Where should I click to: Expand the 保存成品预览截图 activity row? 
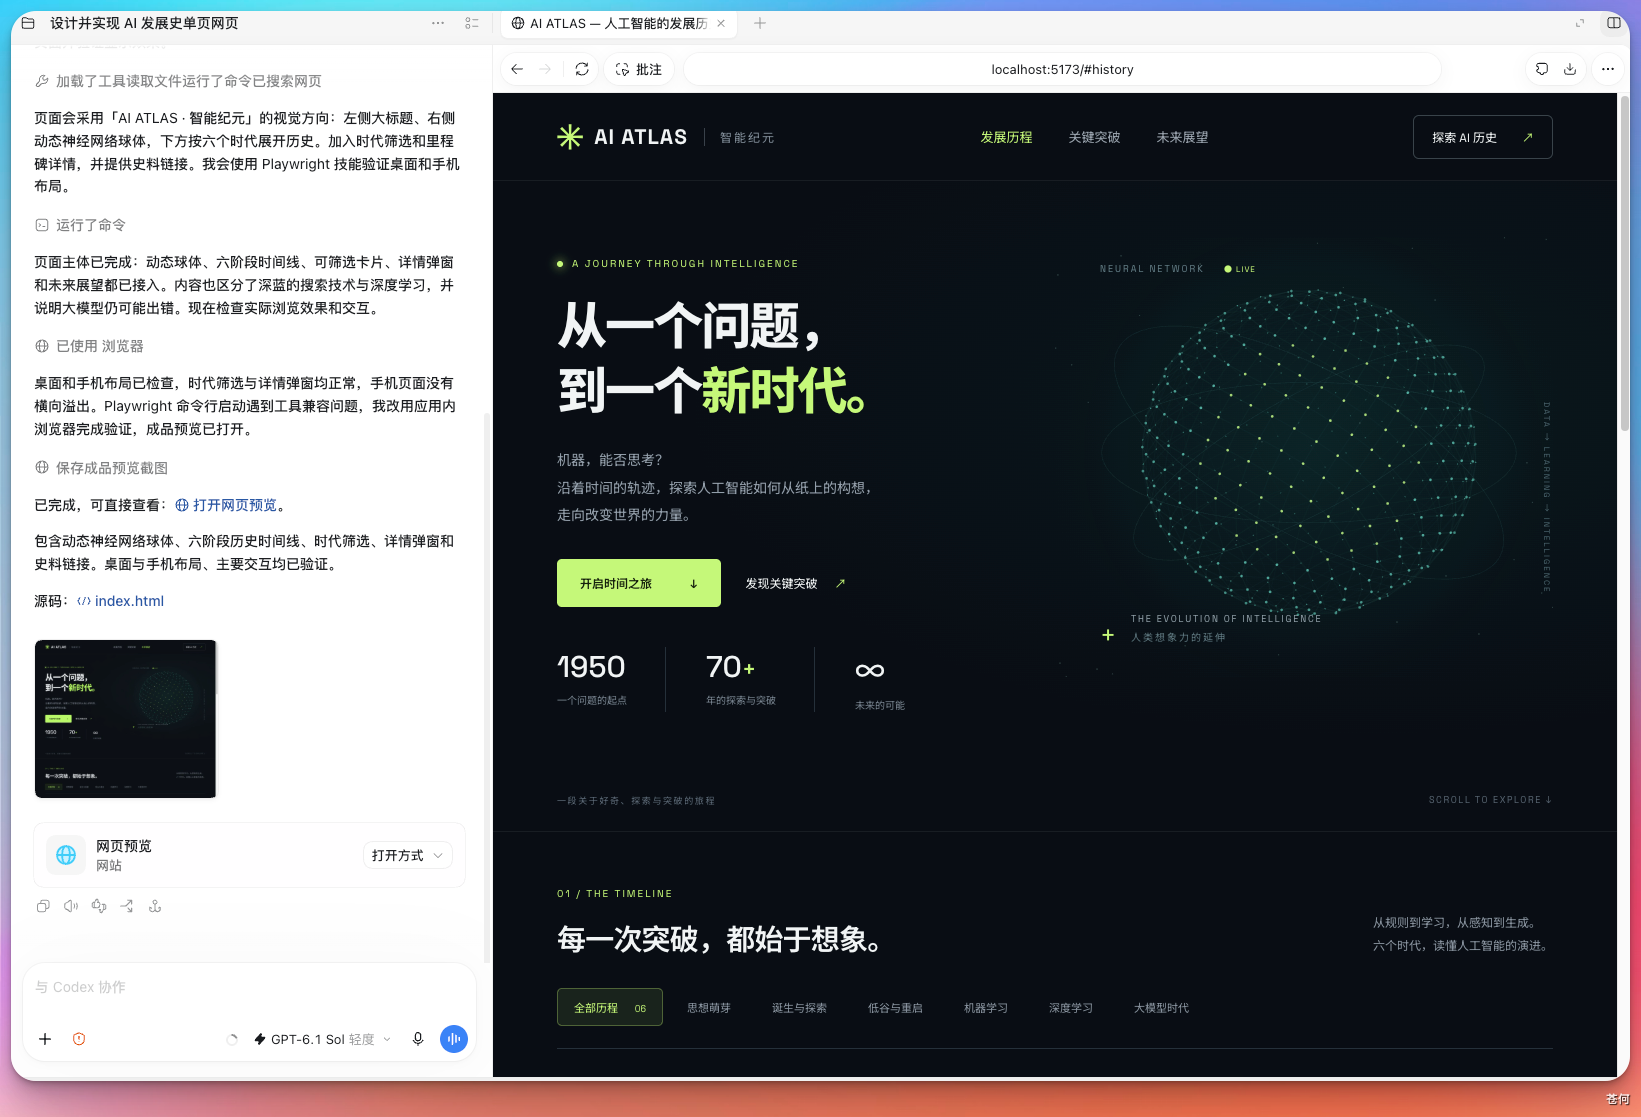(x=102, y=468)
